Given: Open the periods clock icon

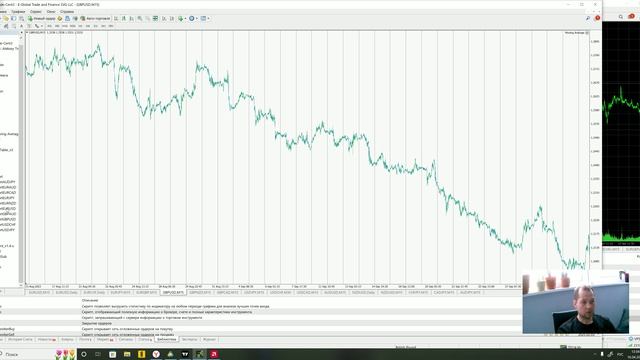Looking at the screenshot, I should 191,18.
